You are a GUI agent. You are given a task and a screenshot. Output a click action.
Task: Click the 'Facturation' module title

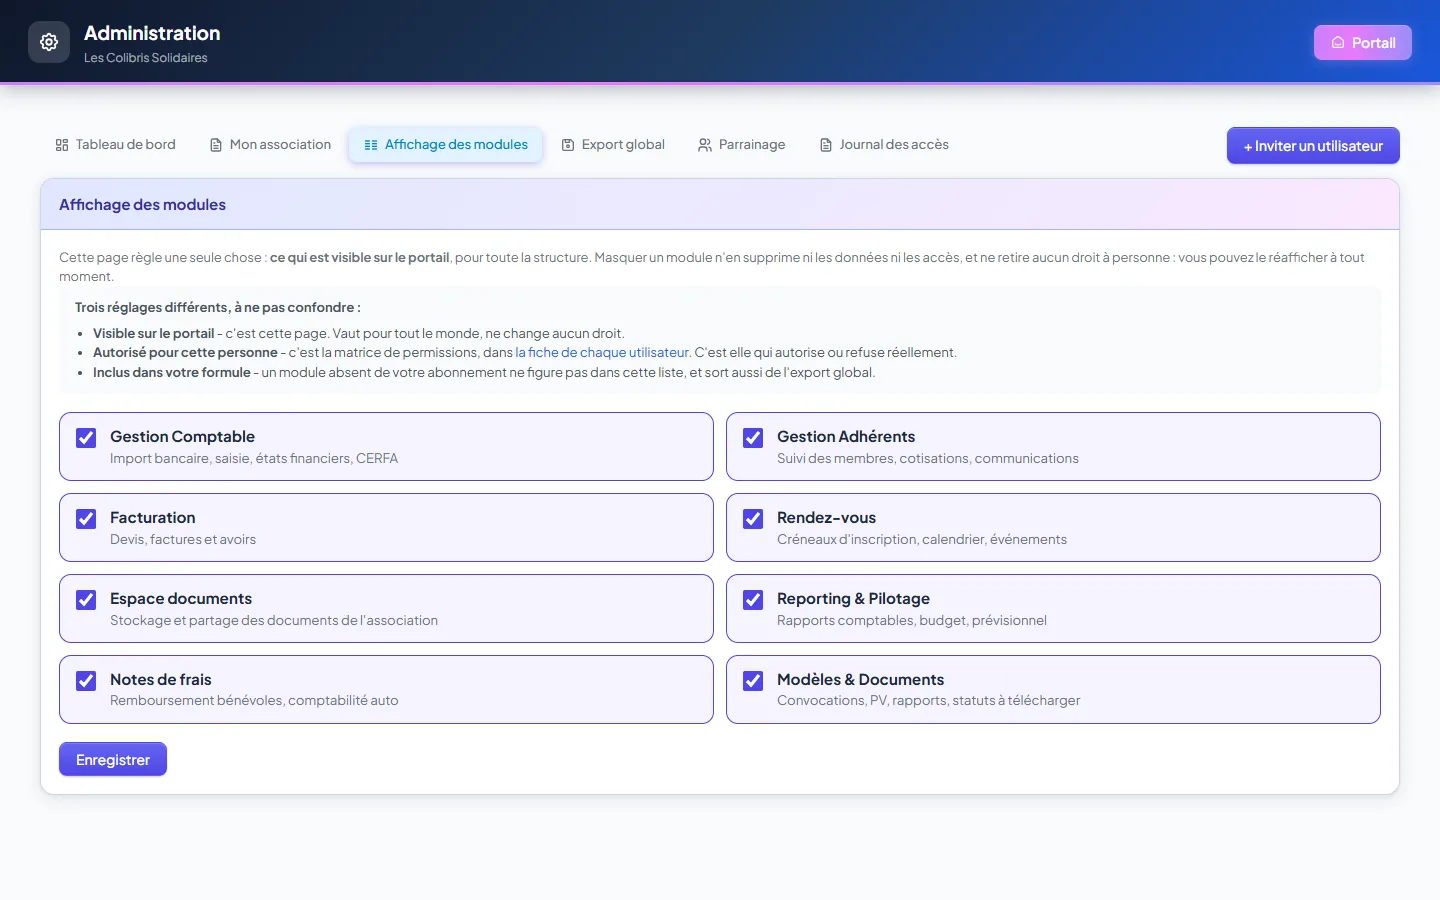tap(153, 518)
